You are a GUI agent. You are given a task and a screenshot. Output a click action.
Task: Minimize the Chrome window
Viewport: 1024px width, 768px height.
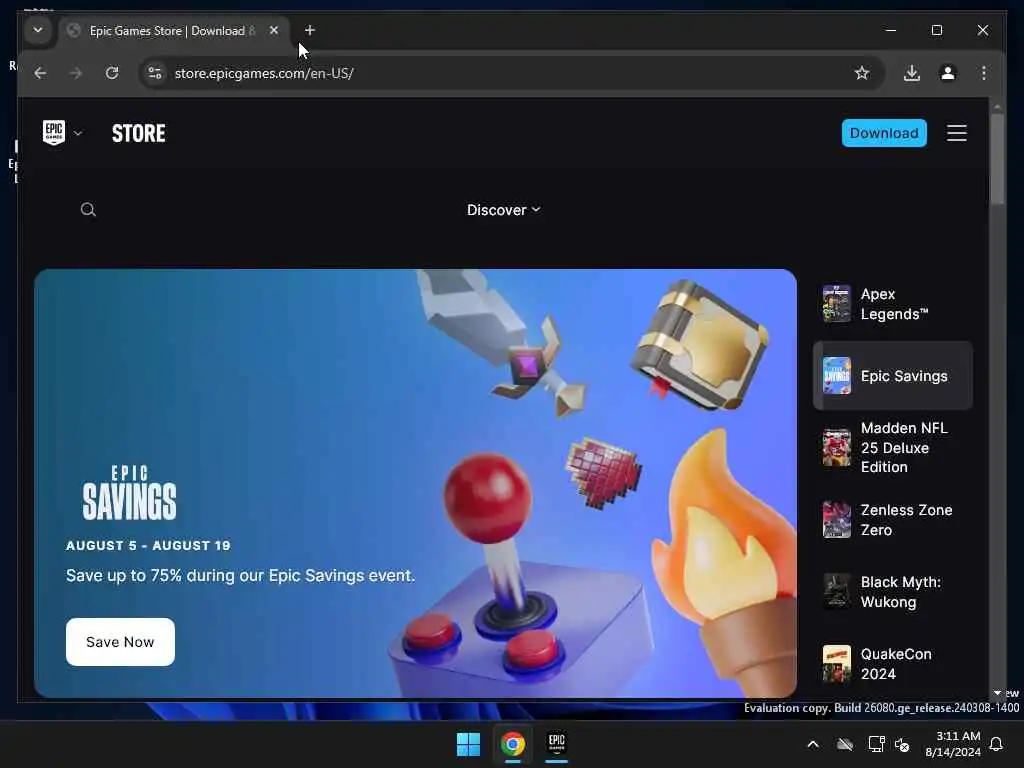click(891, 30)
